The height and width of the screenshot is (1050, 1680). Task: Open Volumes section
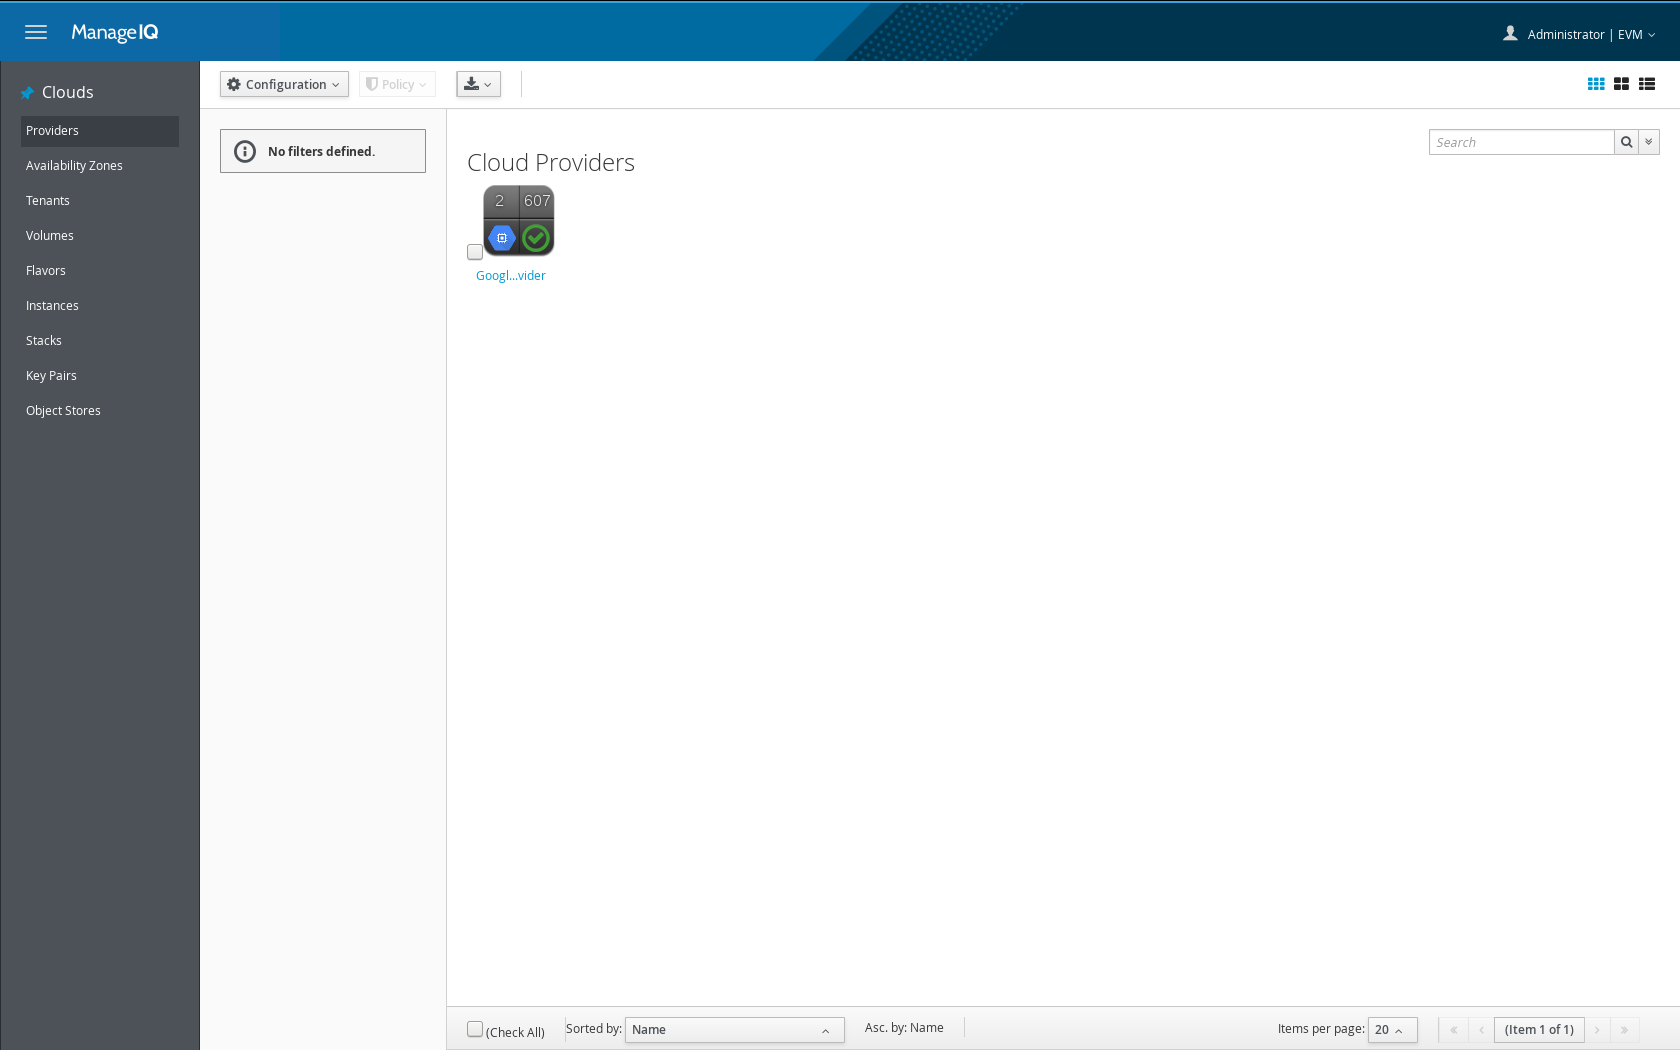[100, 236]
